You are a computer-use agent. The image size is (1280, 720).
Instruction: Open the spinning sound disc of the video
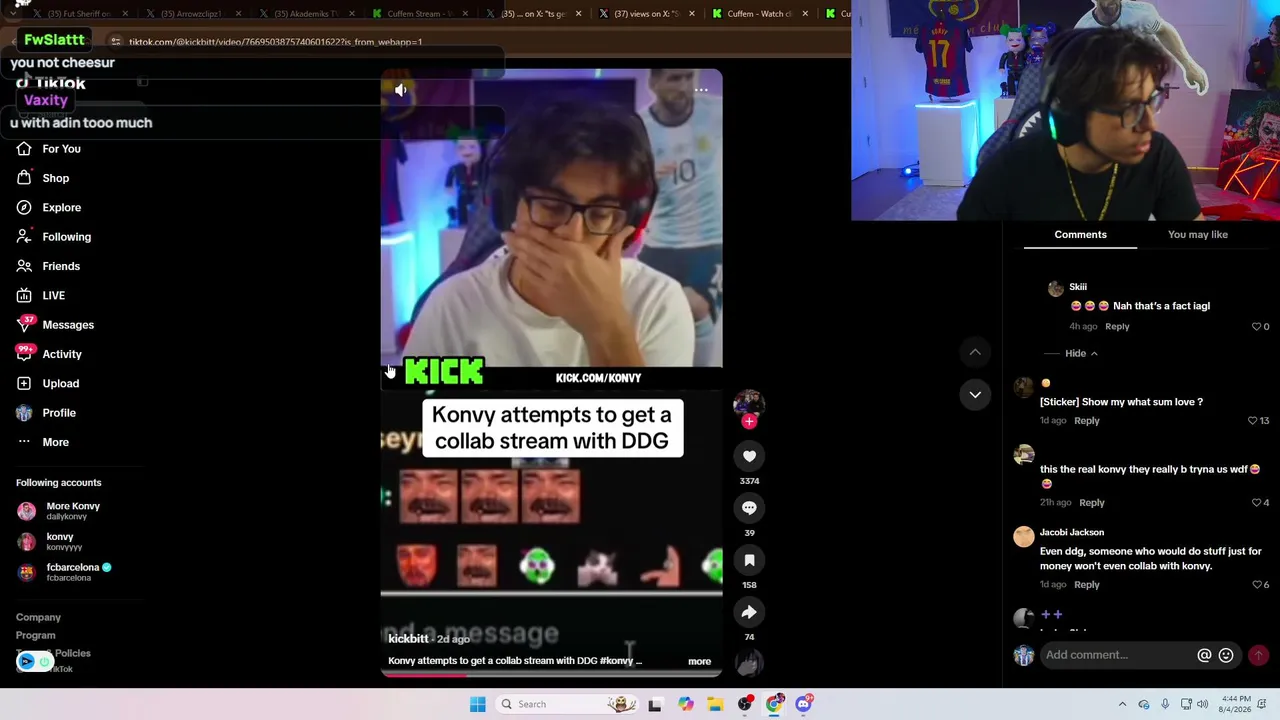pos(749,662)
